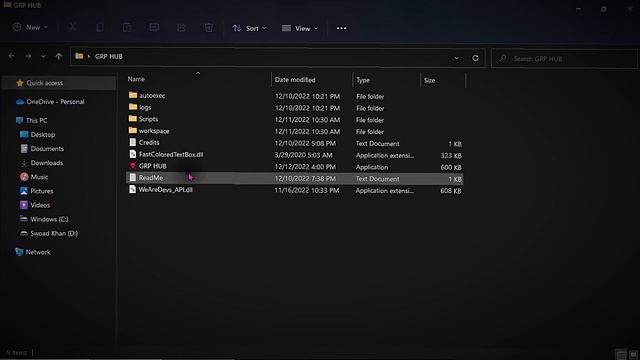Viewport: 640px width, 360px height.
Task: Click the folder icon in address bar
Action: click(x=79, y=56)
